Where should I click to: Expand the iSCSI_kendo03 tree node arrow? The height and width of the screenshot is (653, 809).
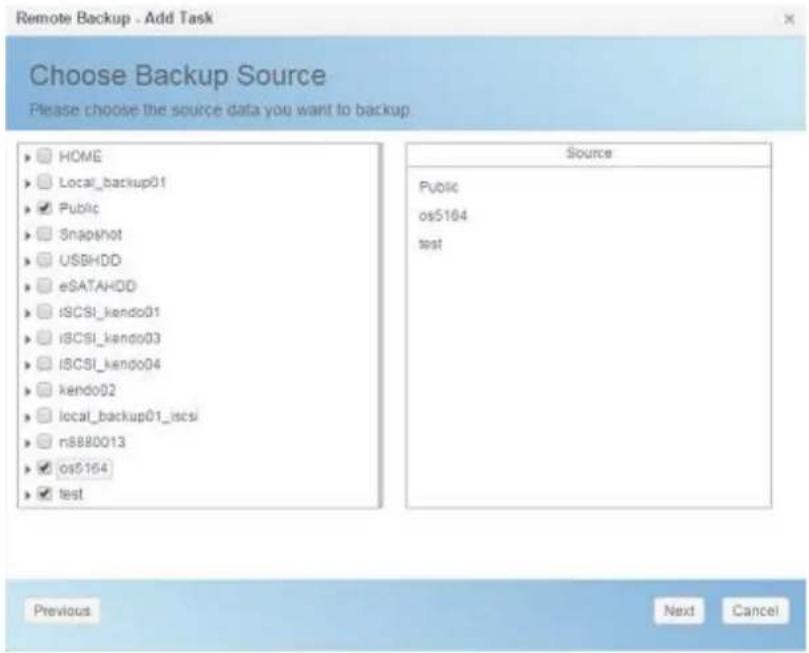[x=28, y=339]
